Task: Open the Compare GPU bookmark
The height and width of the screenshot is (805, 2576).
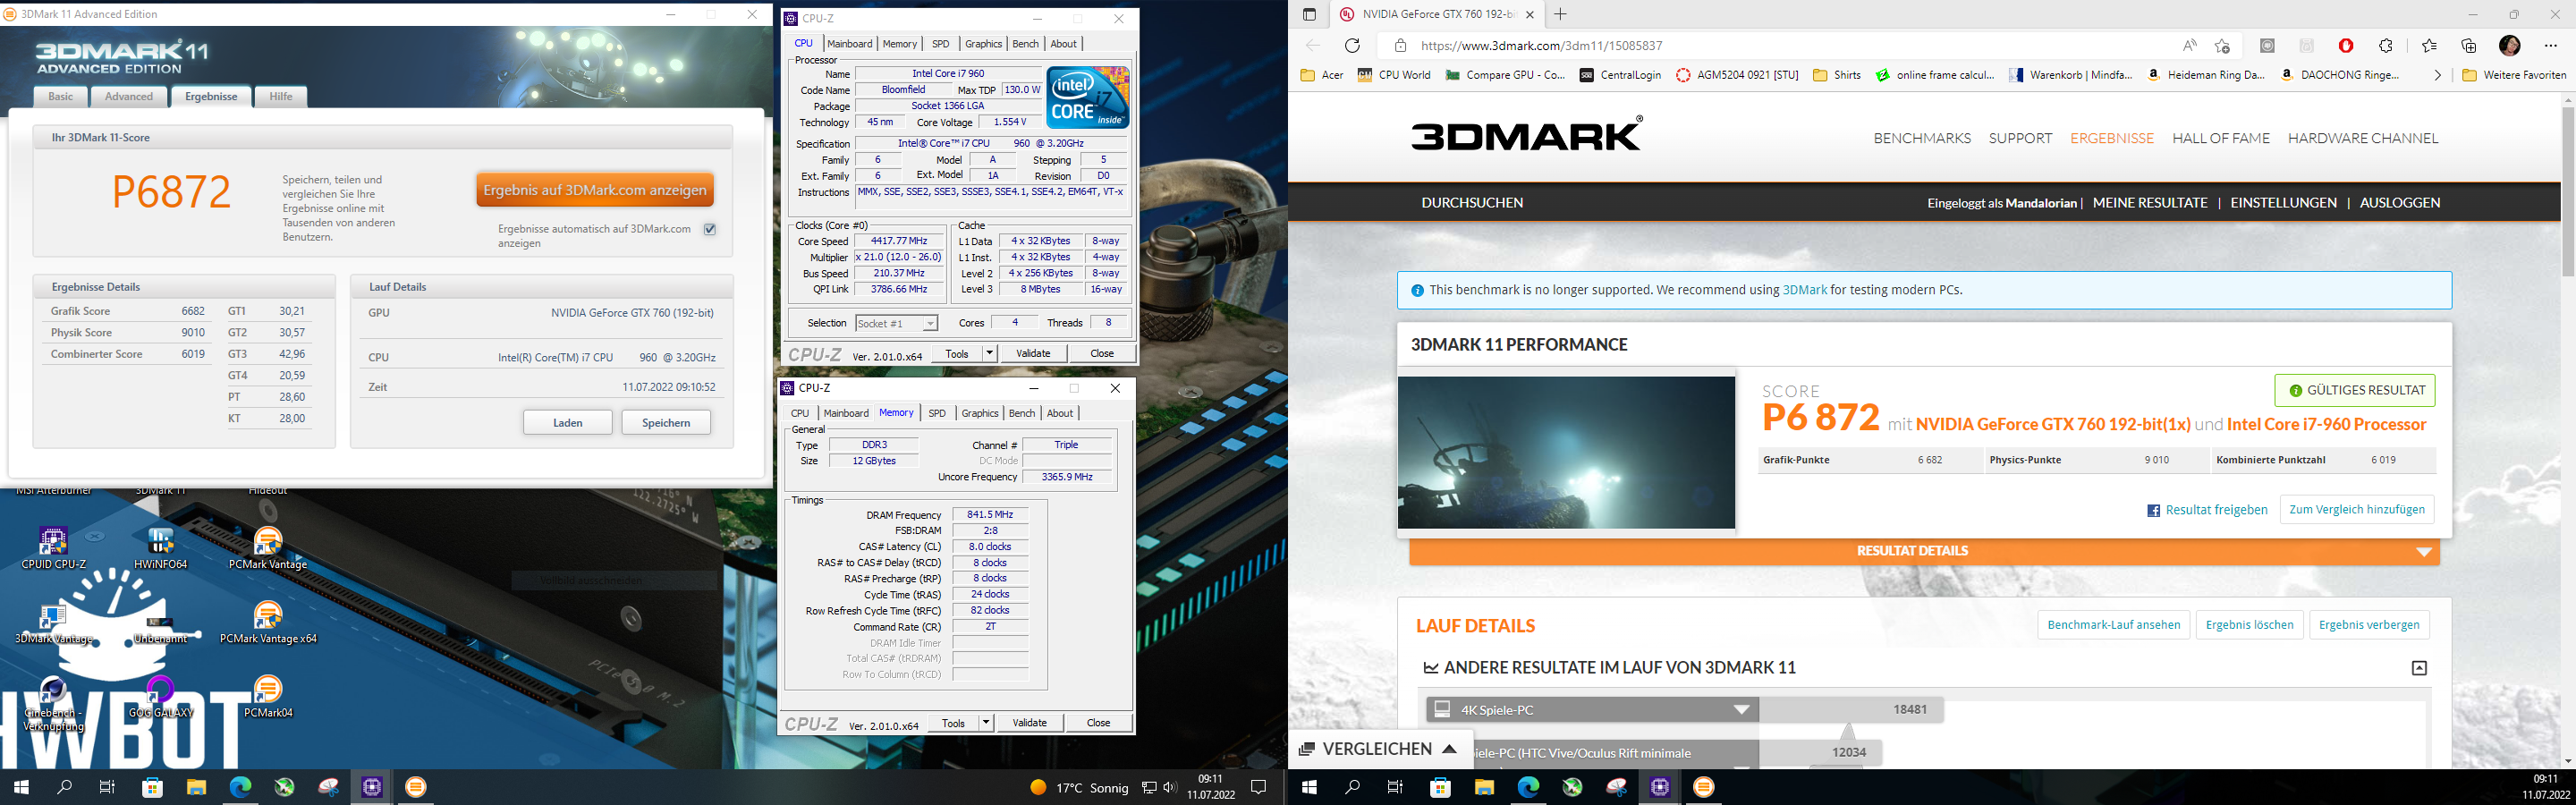Action: pyautogui.click(x=1506, y=75)
